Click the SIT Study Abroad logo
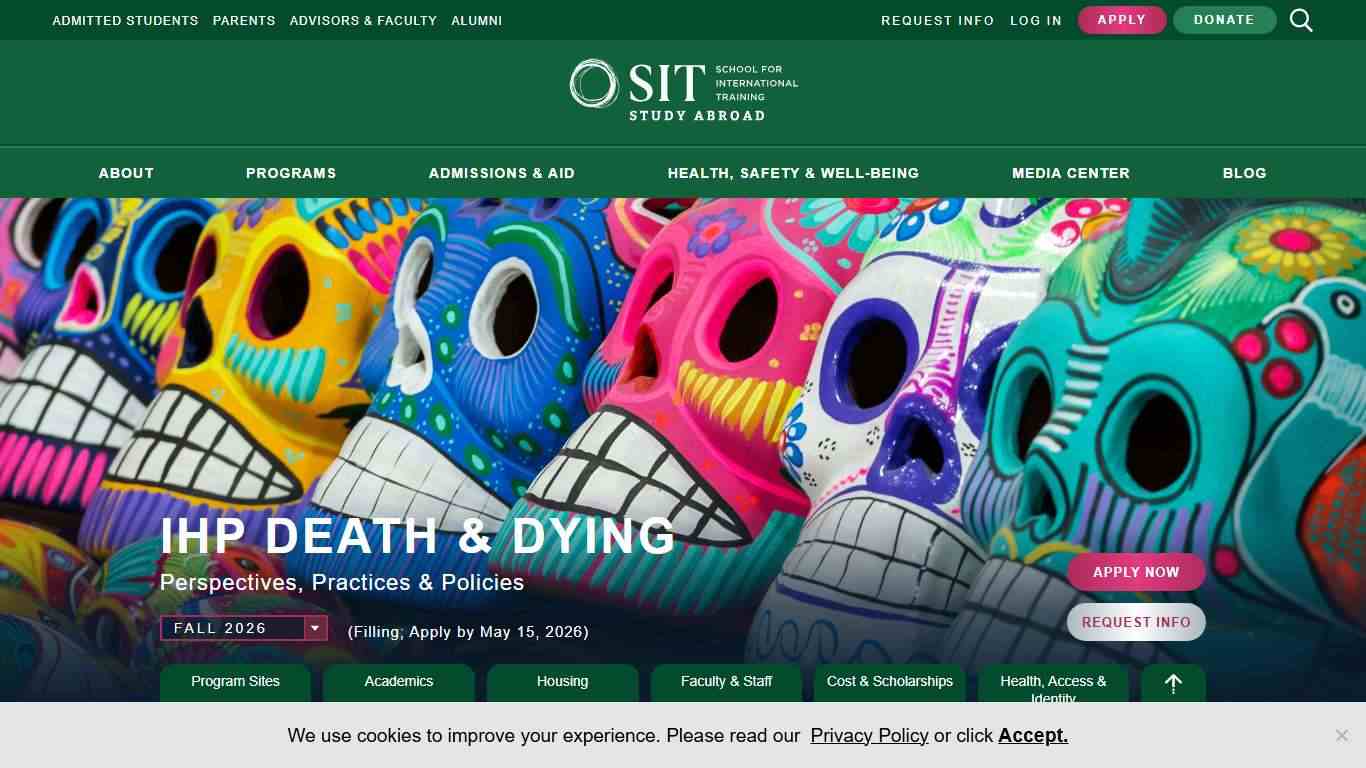The width and height of the screenshot is (1366, 768). click(683, 87)
